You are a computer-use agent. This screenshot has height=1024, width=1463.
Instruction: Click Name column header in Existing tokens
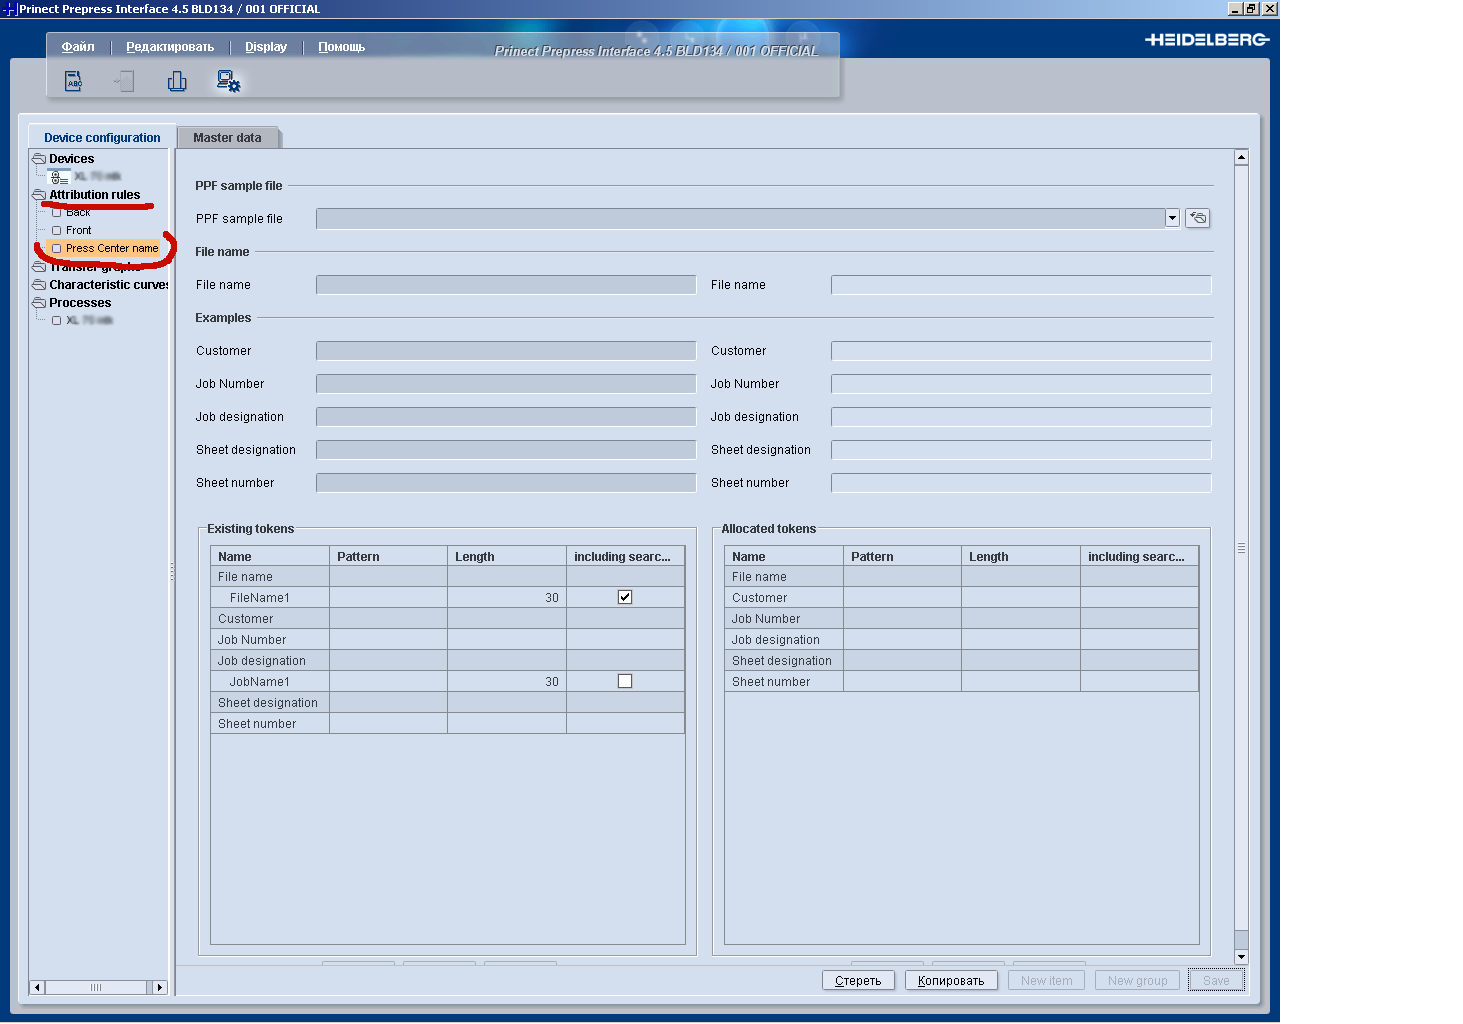point(270,556)
